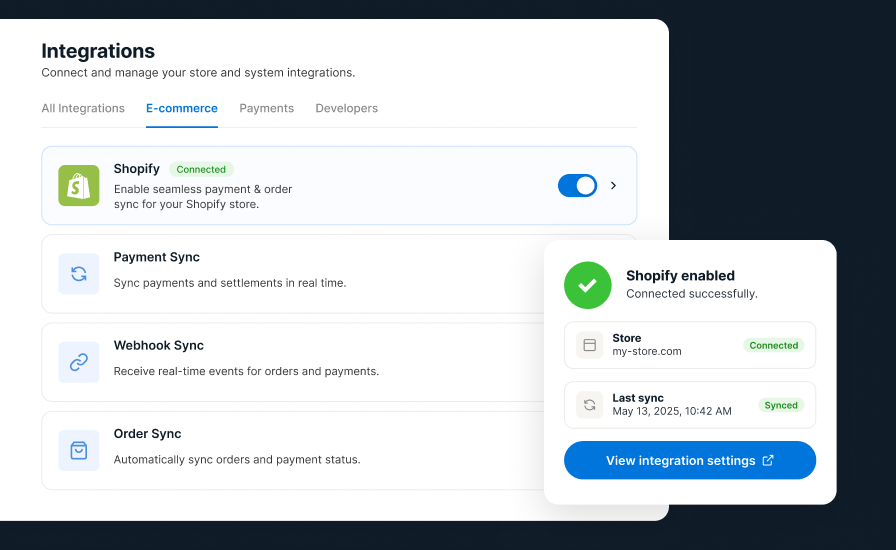Open the Order Sync card title

[147, 434]
